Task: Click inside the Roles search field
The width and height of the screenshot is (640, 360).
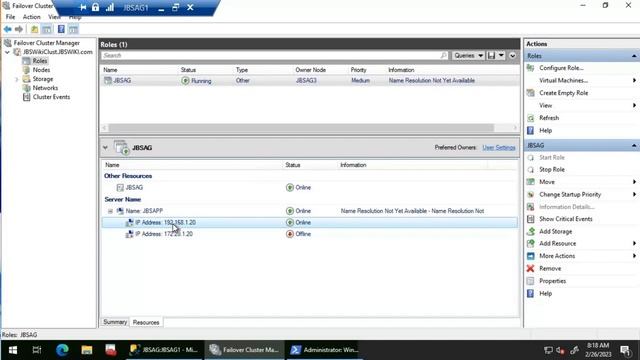Action: coord(271,55)
